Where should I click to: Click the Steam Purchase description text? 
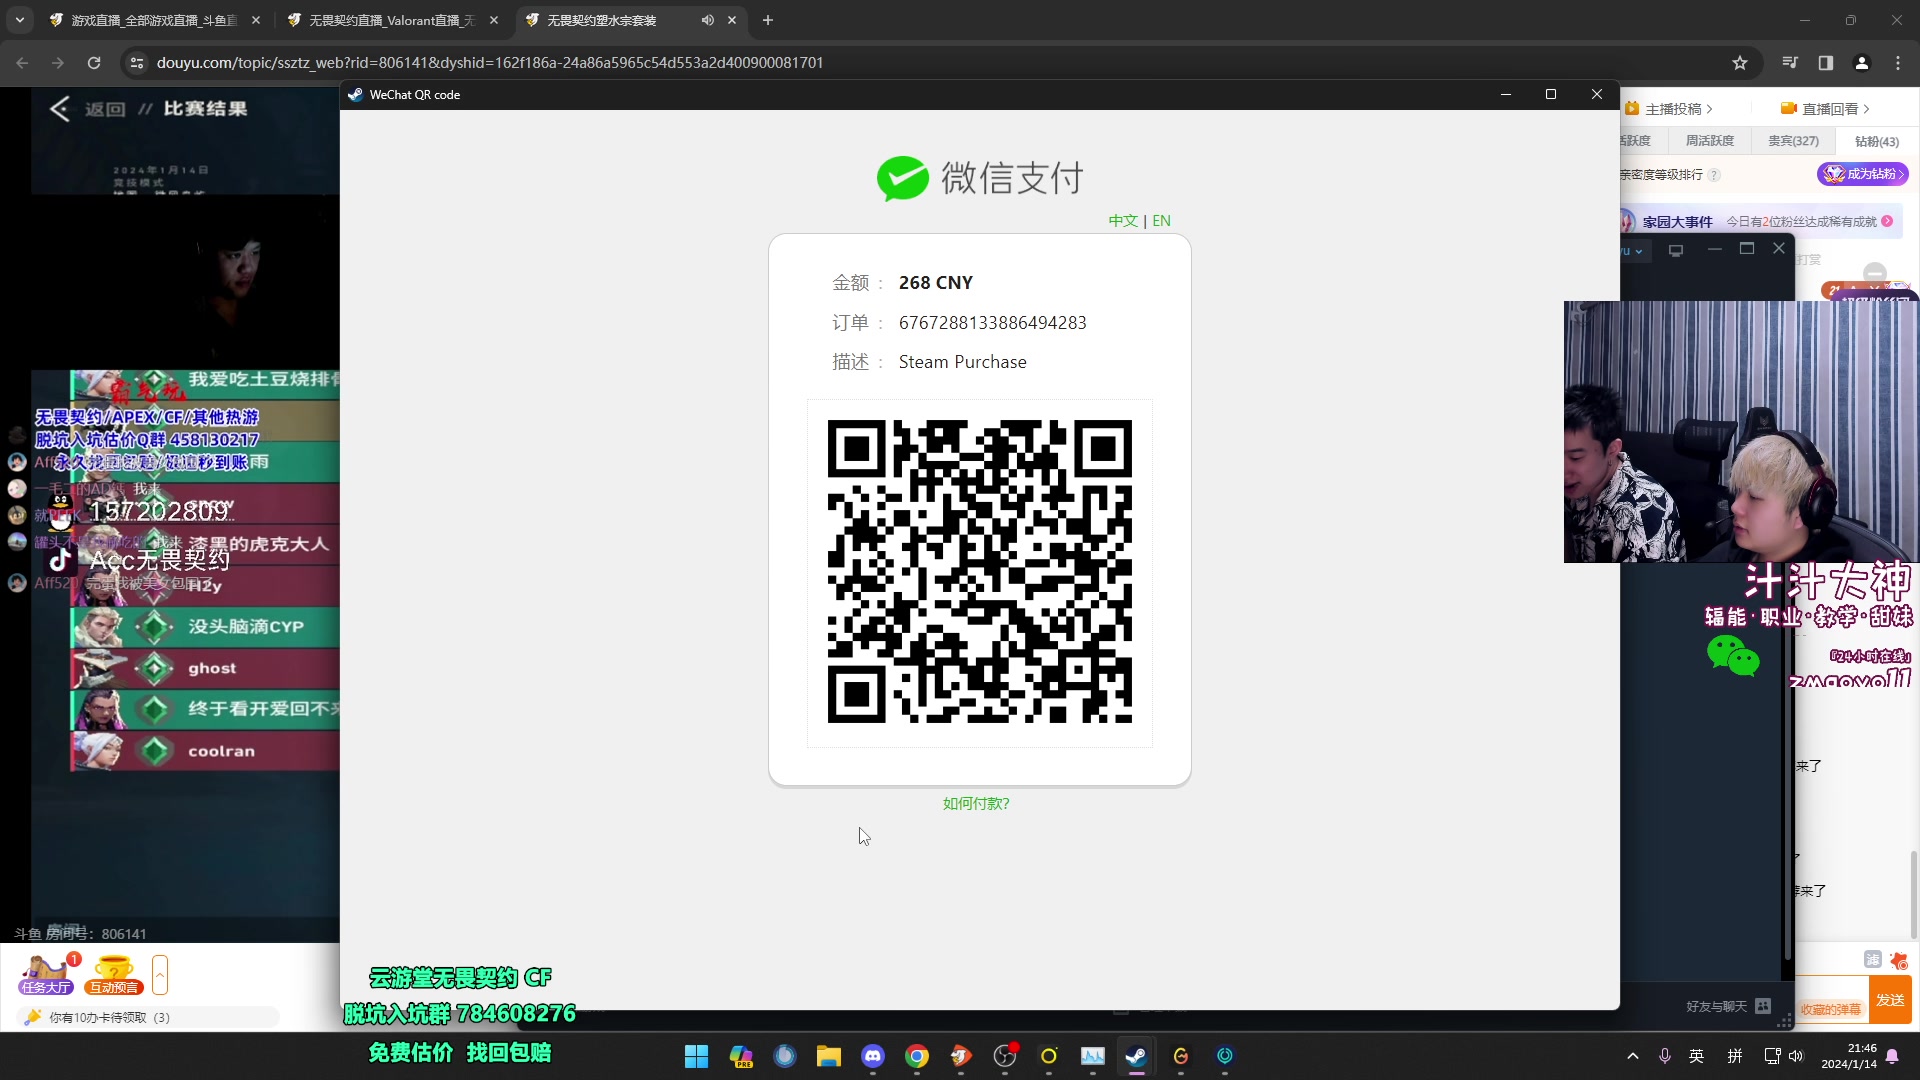(962, 362)
